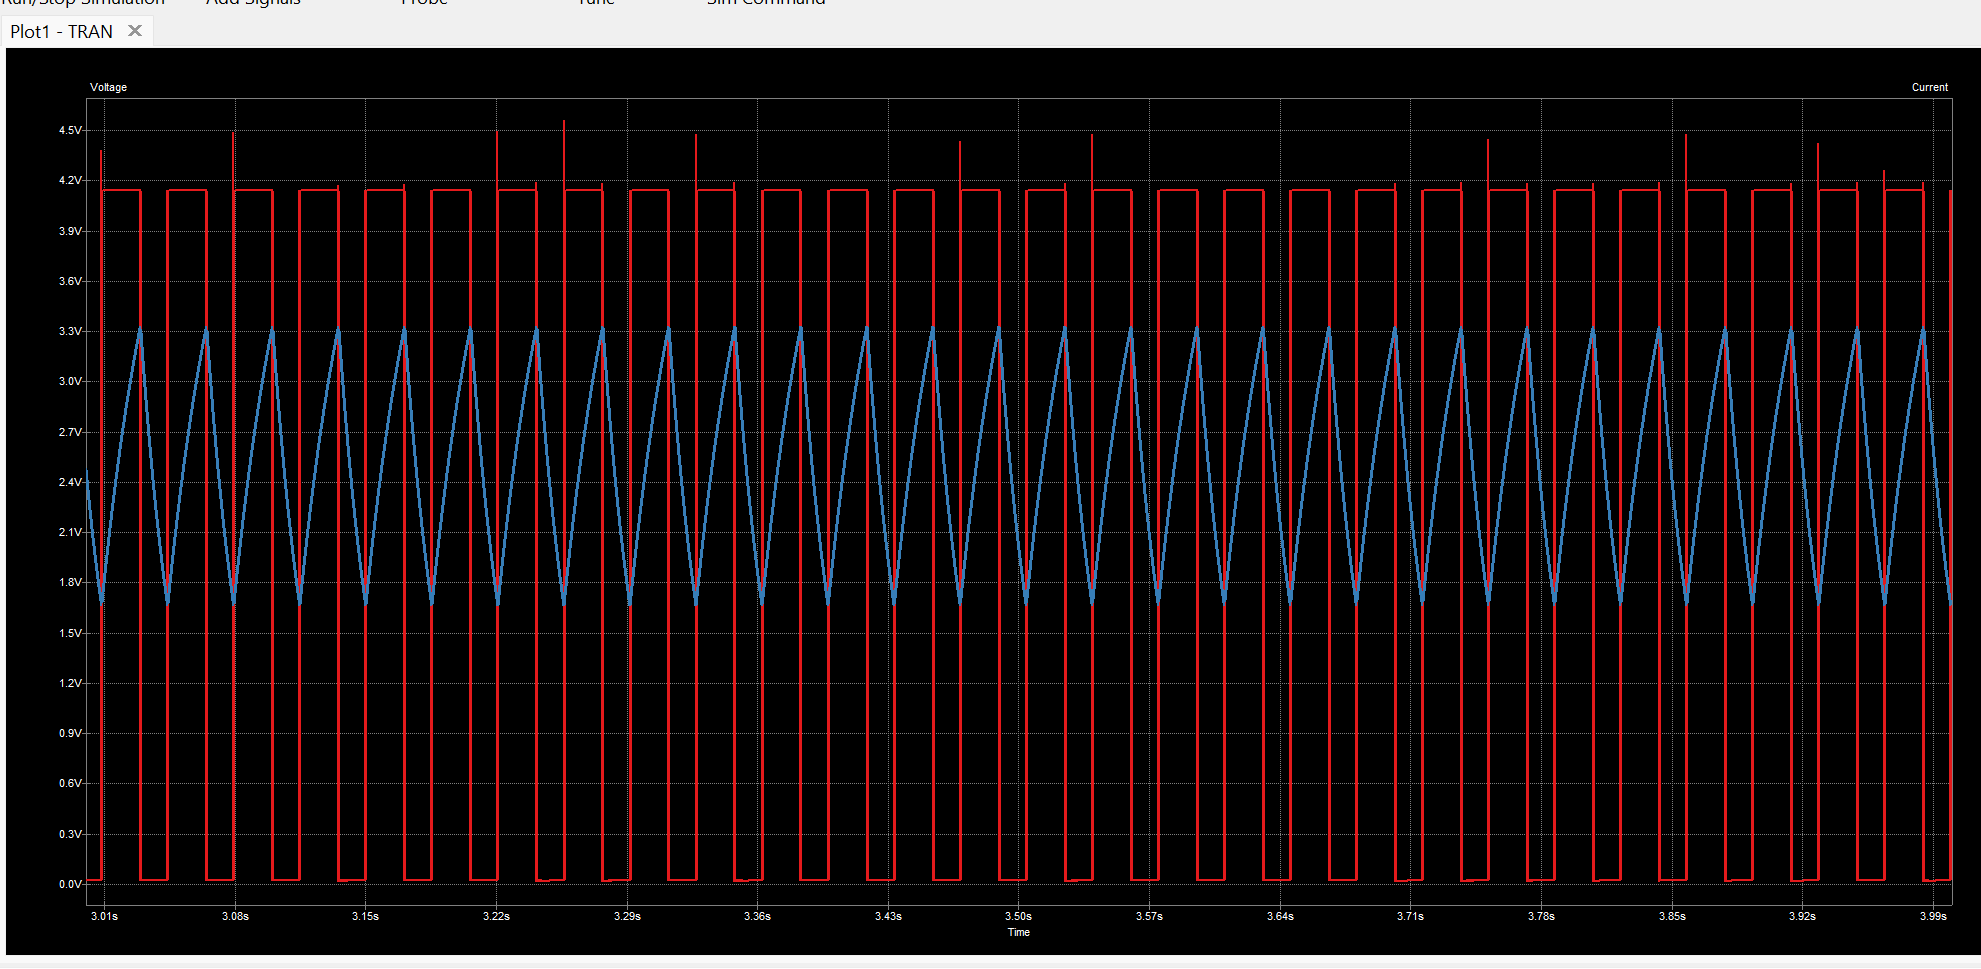Screen dimensions: 1981x969
Task: Click the 0.6V axis label
Action: point(70,783)
